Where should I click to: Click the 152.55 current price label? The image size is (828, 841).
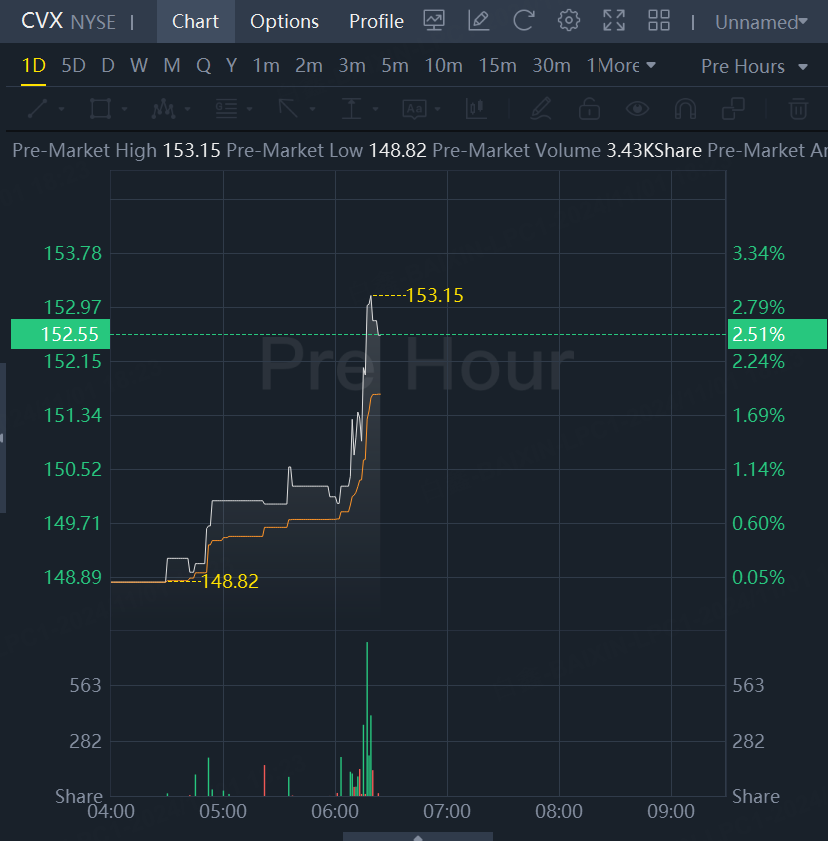61,334
